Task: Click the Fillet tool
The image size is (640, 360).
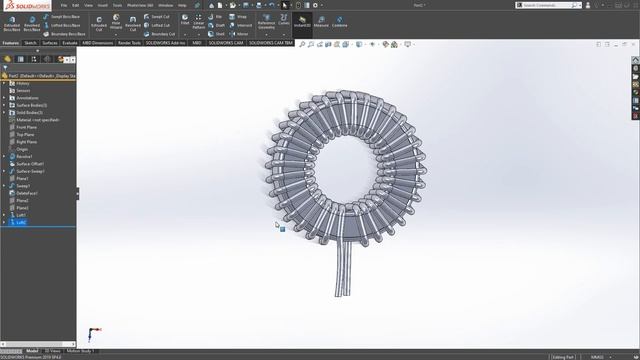Action: click(x=185, y=20)
